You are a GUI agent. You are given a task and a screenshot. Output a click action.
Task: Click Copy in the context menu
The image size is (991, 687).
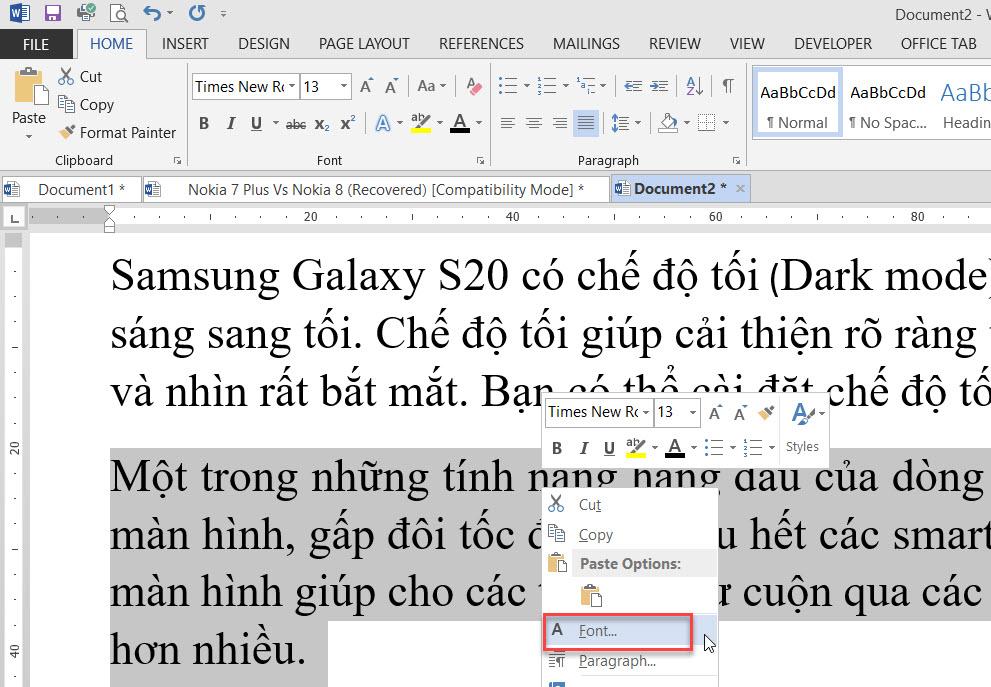[x=595, y=534]
